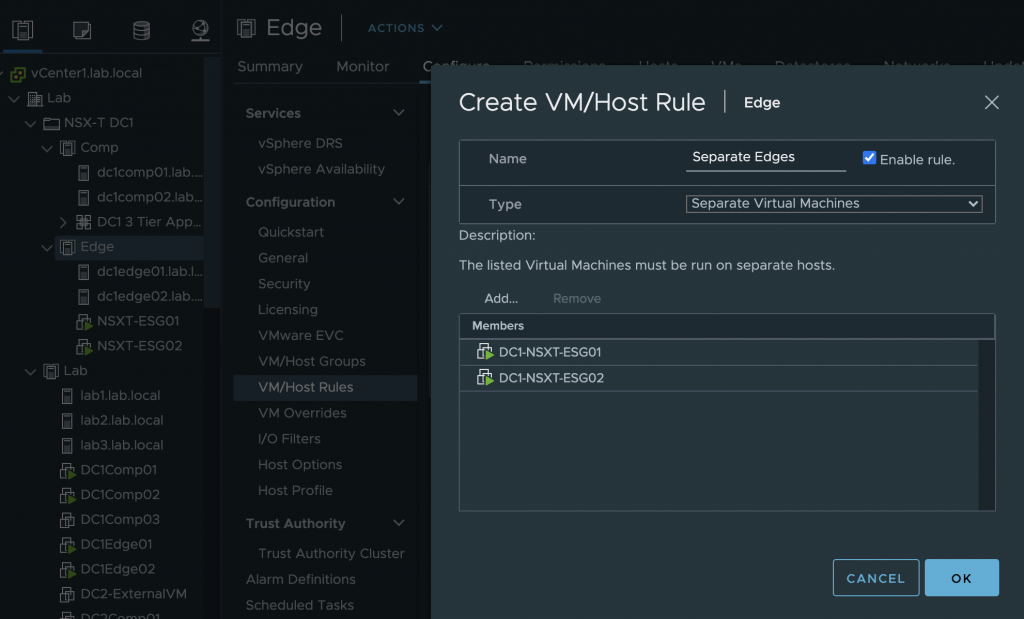
Task: Click the DC1Comp01 VM icon
Action: [x=68, y=471]
